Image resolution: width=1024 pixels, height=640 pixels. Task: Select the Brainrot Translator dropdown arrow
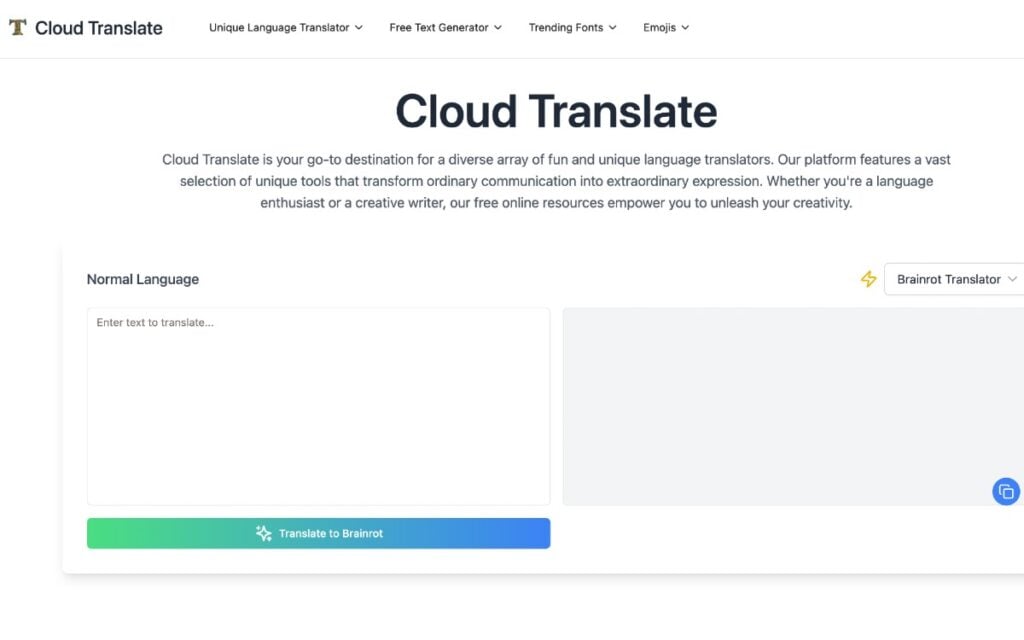[x=1013, y=280]
